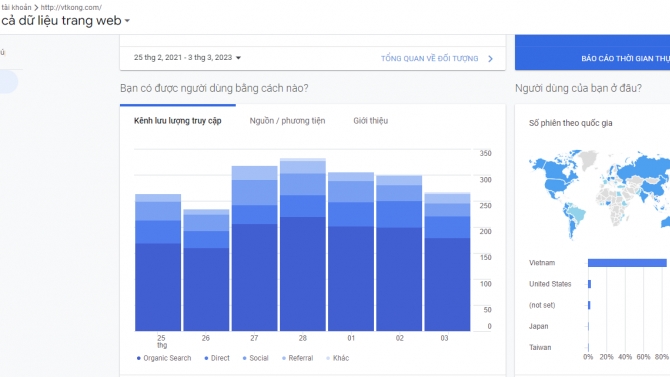670x377 pixels.
Task: Click the heading 'Bạn có được người dùng bằng cách nào?'
Action: coord(214,88)
